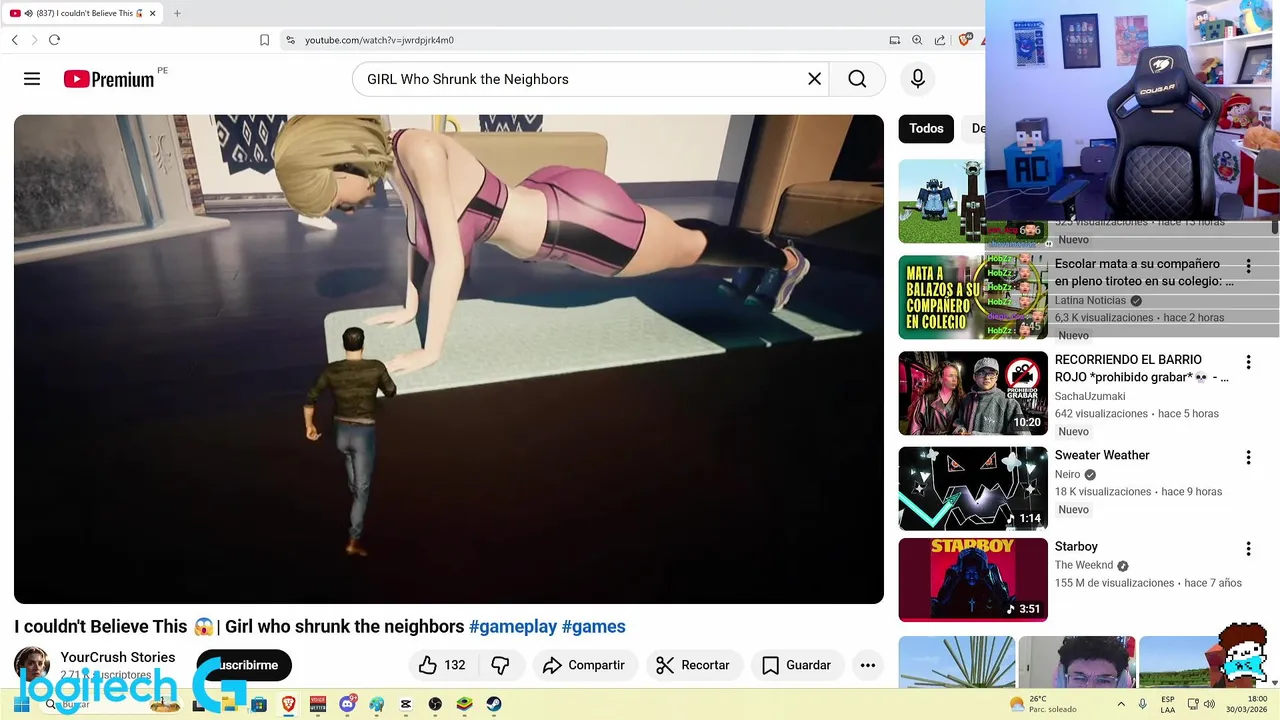Screen dimensions: 1280x720
Task: Select the Todos filter chip
Action: coord(926,128)
